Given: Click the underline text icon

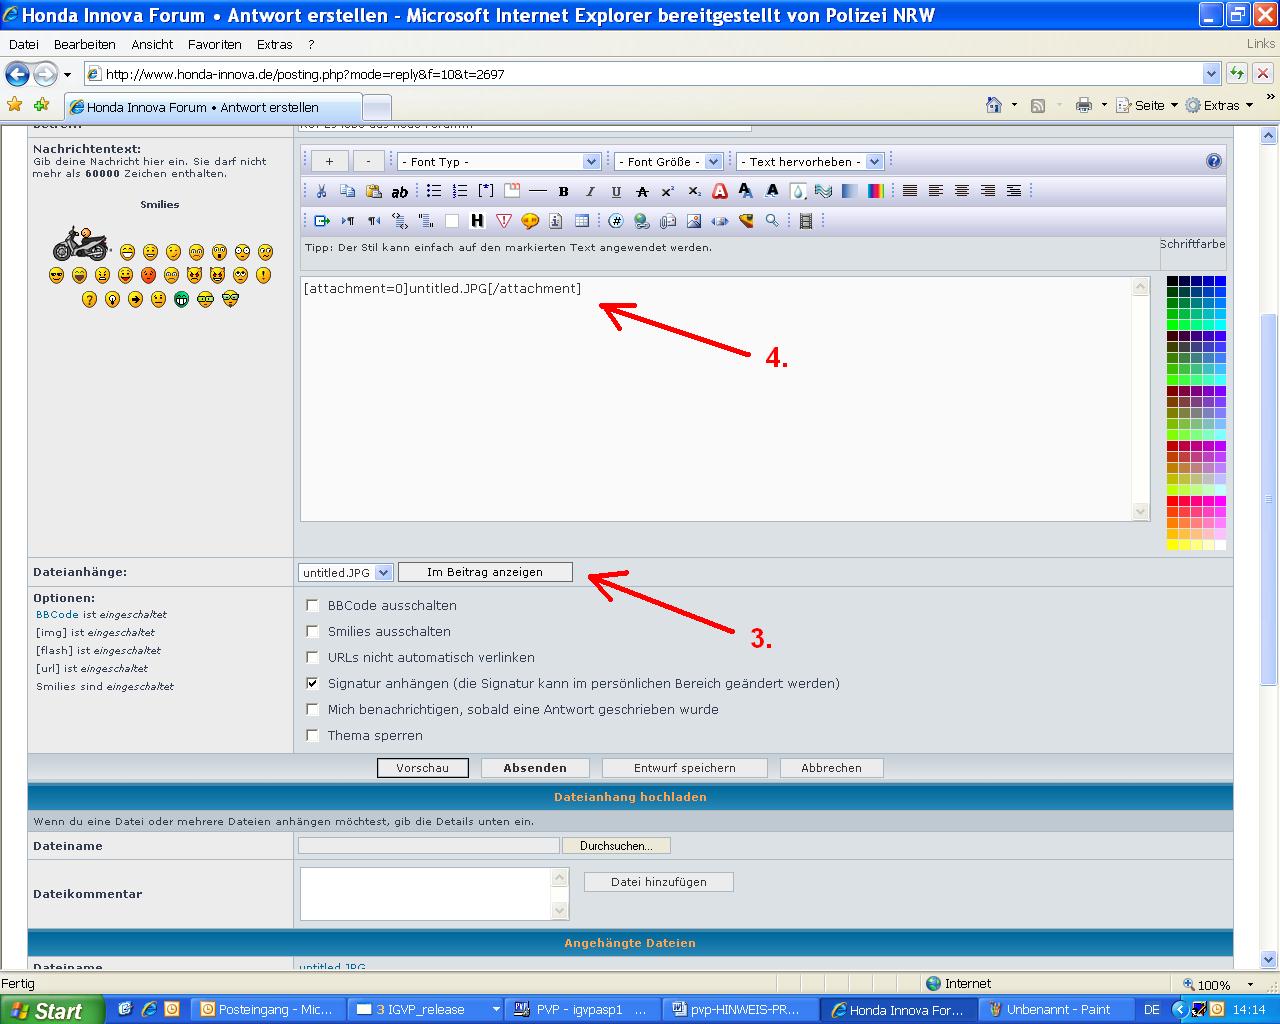Looking at the screenshot, I should [x=616, y=191].
